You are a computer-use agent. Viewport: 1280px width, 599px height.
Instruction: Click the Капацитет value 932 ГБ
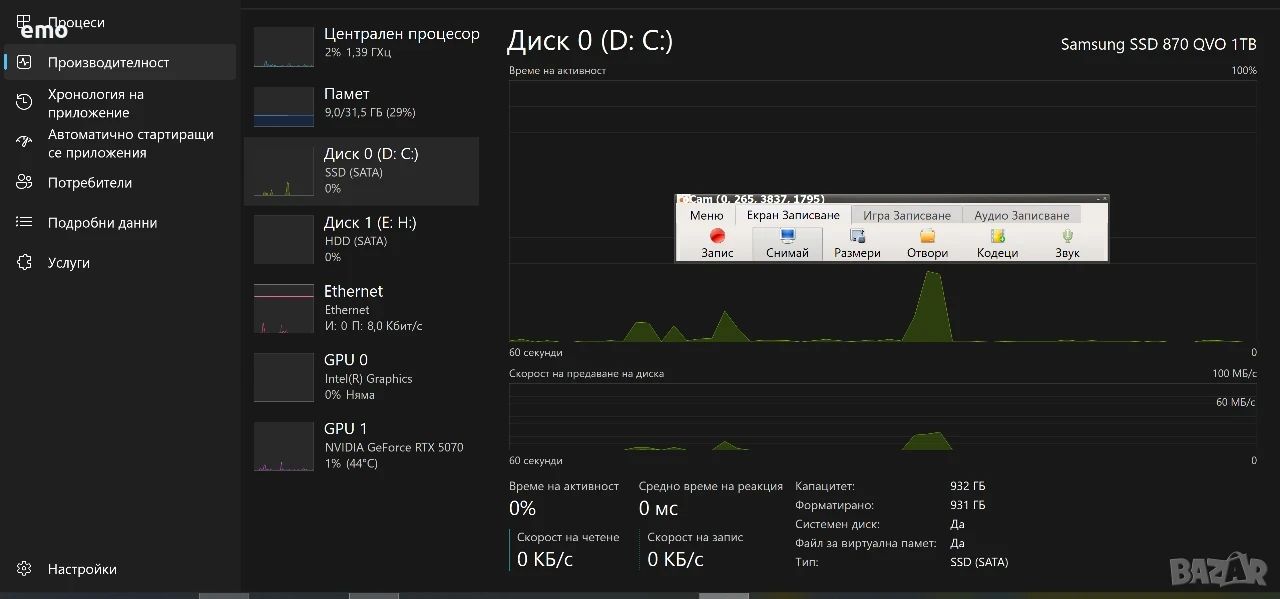[x=967, y=486]
